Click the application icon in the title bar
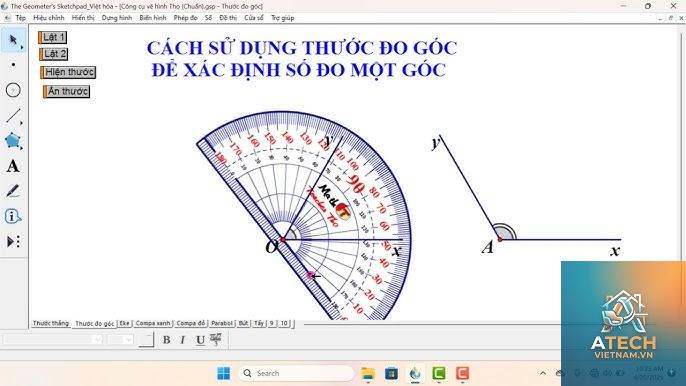 (5, 6)
